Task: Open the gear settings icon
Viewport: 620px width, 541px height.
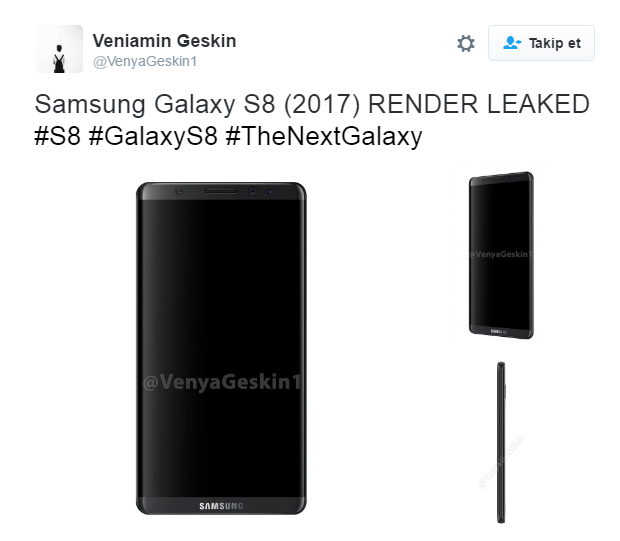Action: pyautogui.click(x=466, y=43)
